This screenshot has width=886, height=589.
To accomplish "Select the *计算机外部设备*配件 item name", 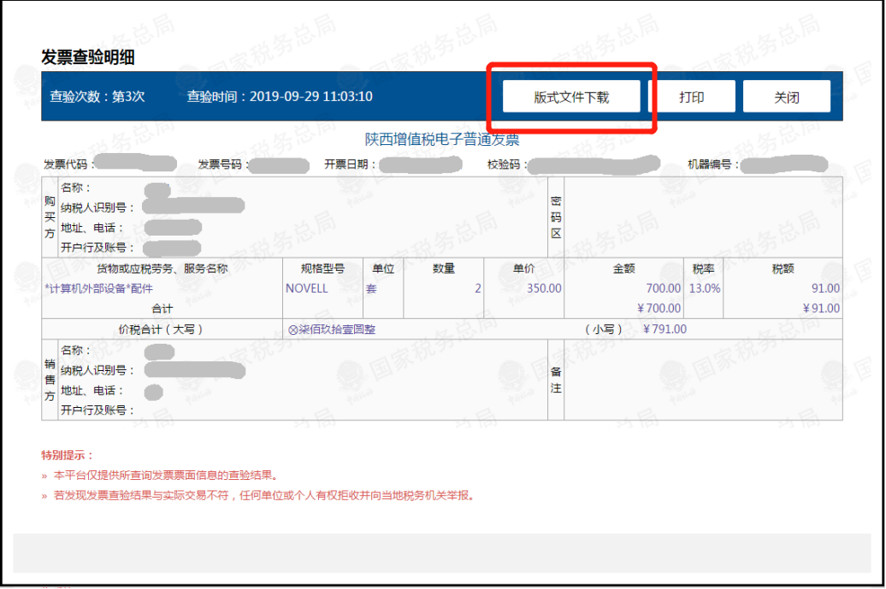I will [x=99, y=288].
